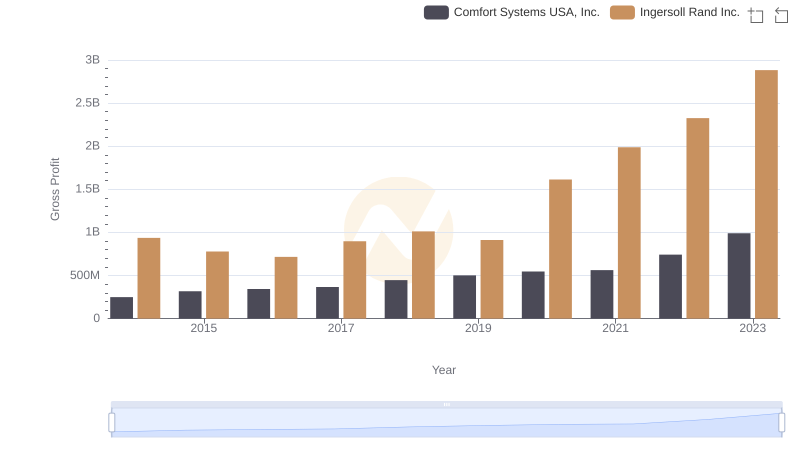Click the zoom reset icon
The width and height of the screenshot is (800, 461).
(781, 15)
